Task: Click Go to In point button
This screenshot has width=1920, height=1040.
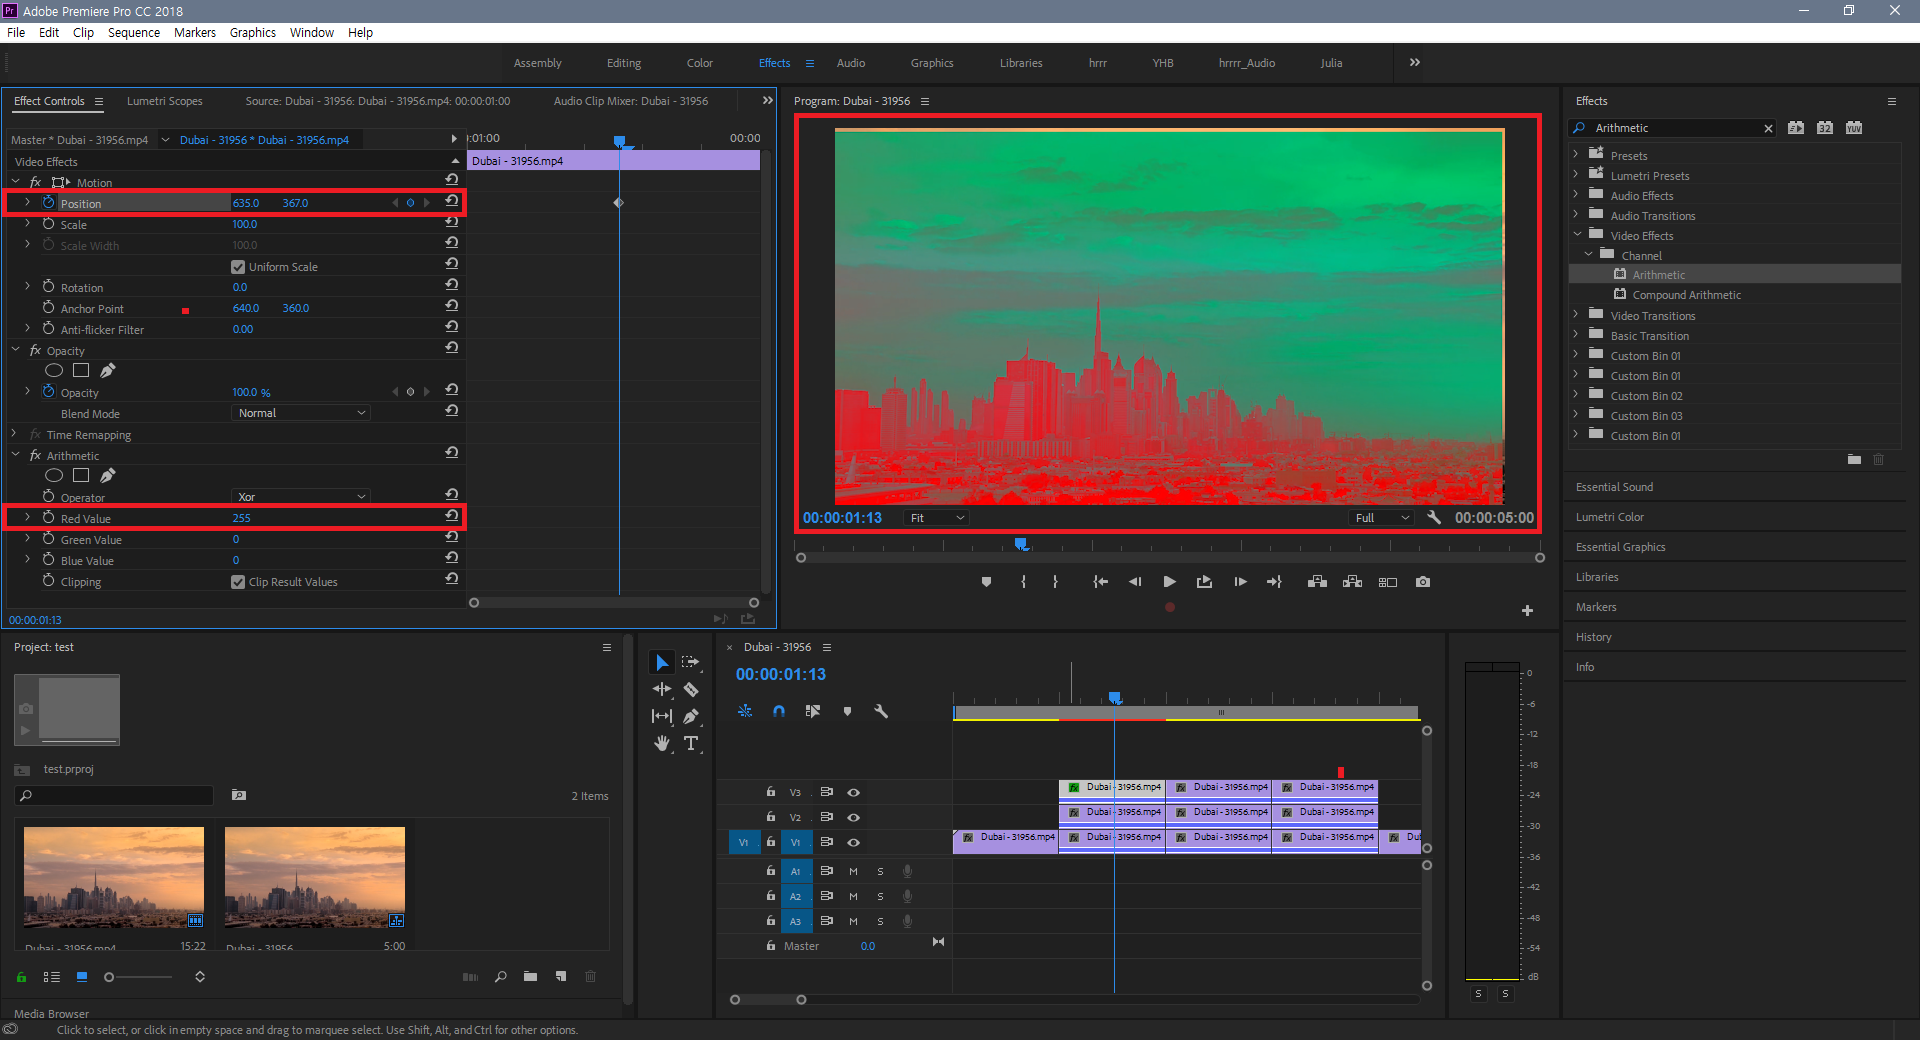Action: click(1100, 582)
